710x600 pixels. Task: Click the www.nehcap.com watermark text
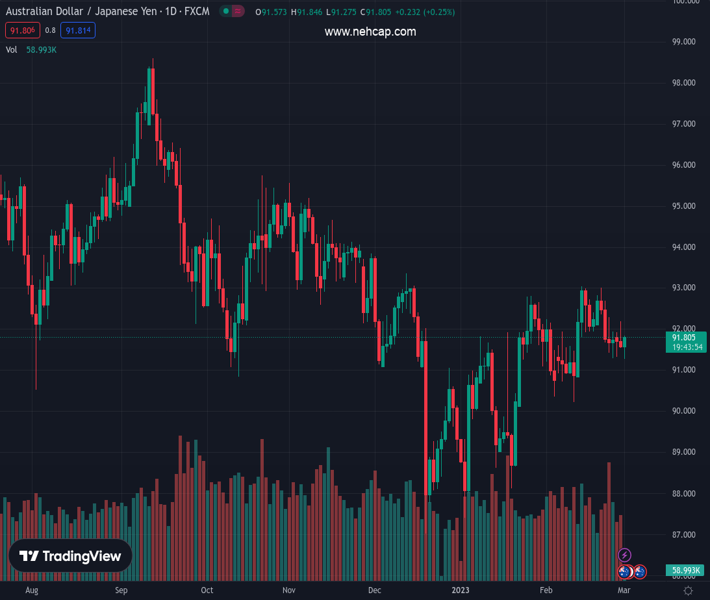(x=370, y=32)
